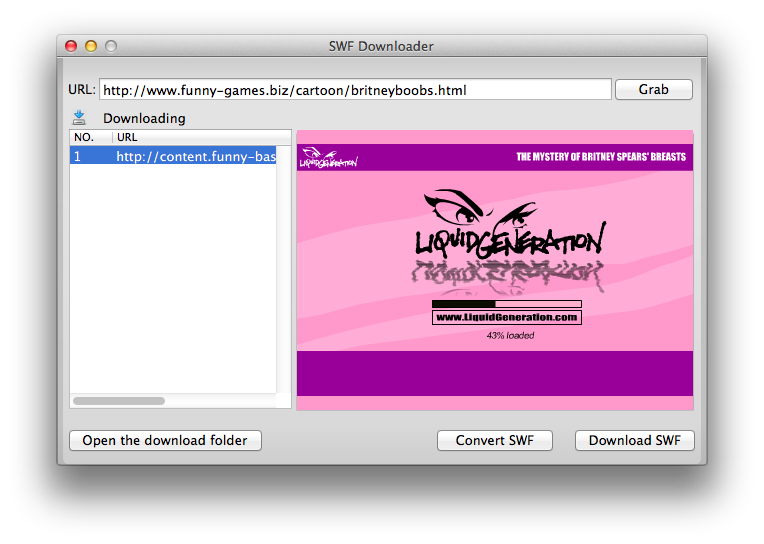Click the NO. column header

pyautogui.click(x=91, y=137)
